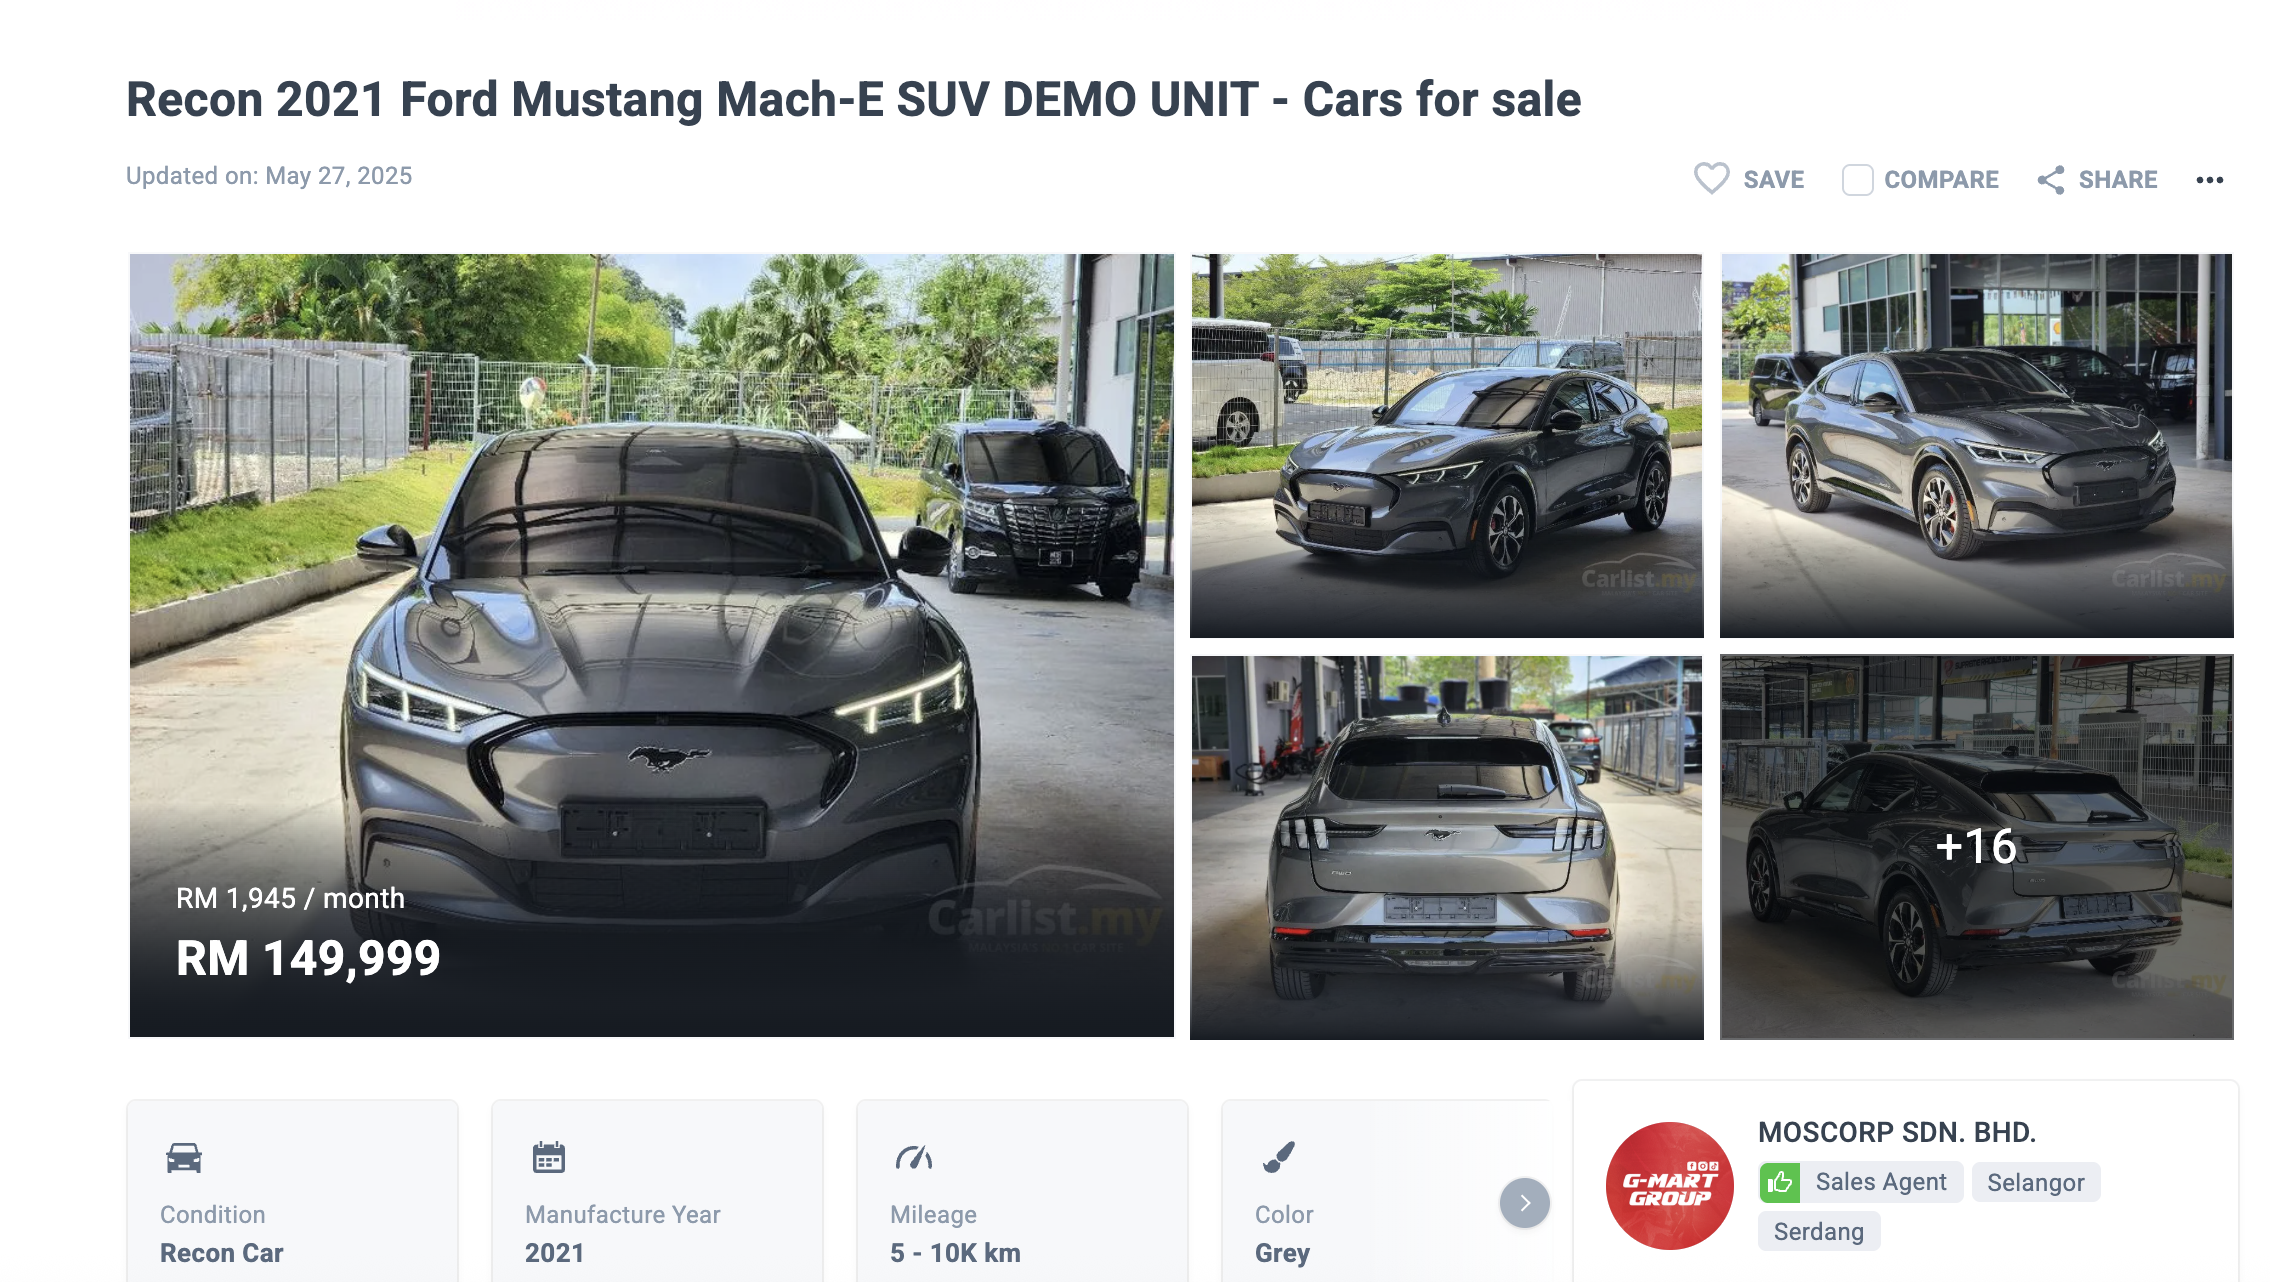Open the three-dot more options menu

pyautogui.click(x=2209, y=180)
